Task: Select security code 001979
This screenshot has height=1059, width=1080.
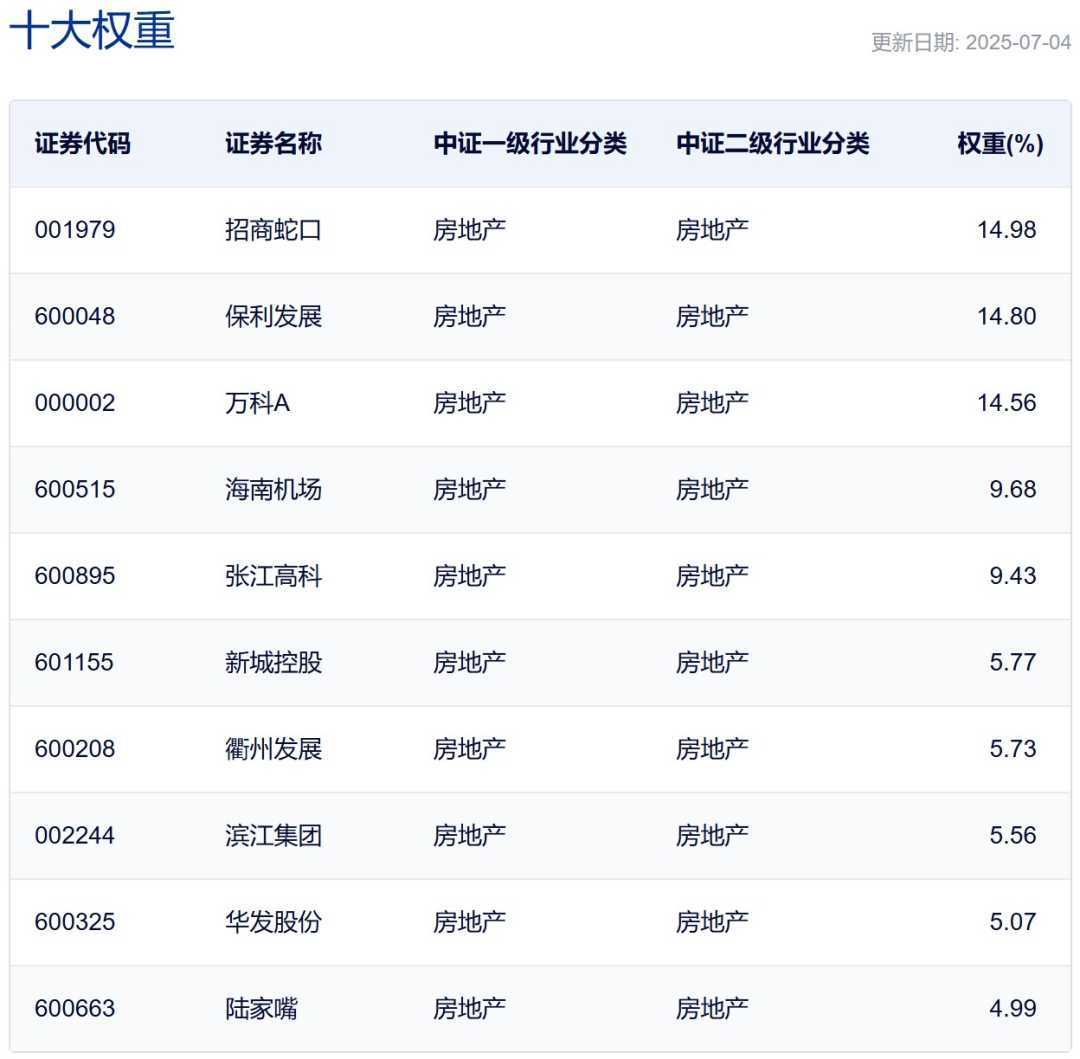Action: [x=75, y=230]
